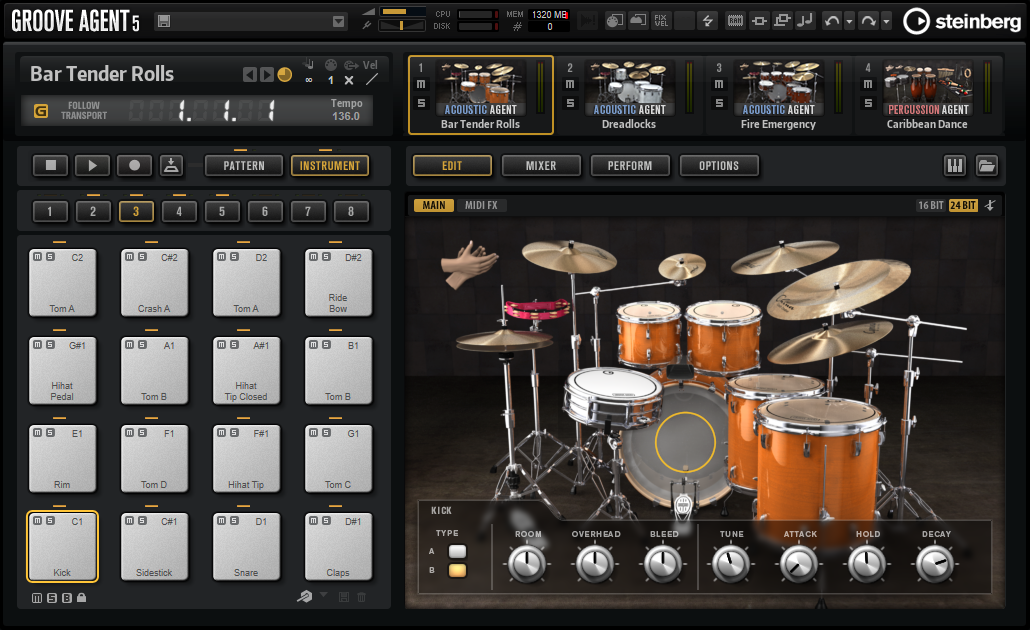Solo kit slot 3 Fire Emergency

[719, 103]
